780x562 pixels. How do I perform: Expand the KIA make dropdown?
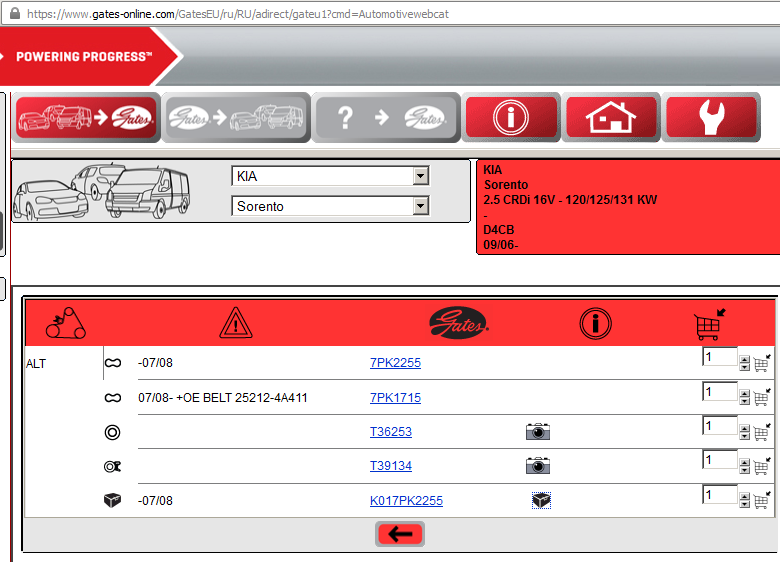(420, 176)
